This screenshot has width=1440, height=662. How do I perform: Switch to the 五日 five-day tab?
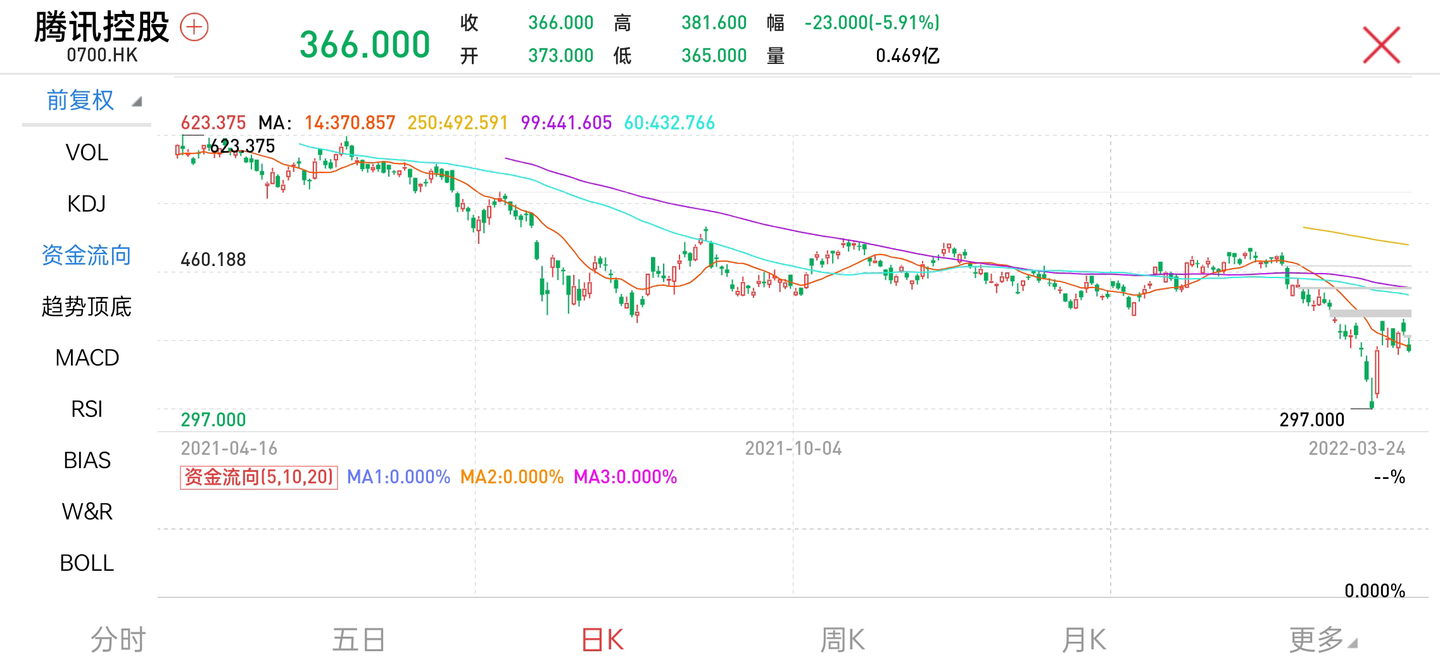click(359, 638)
